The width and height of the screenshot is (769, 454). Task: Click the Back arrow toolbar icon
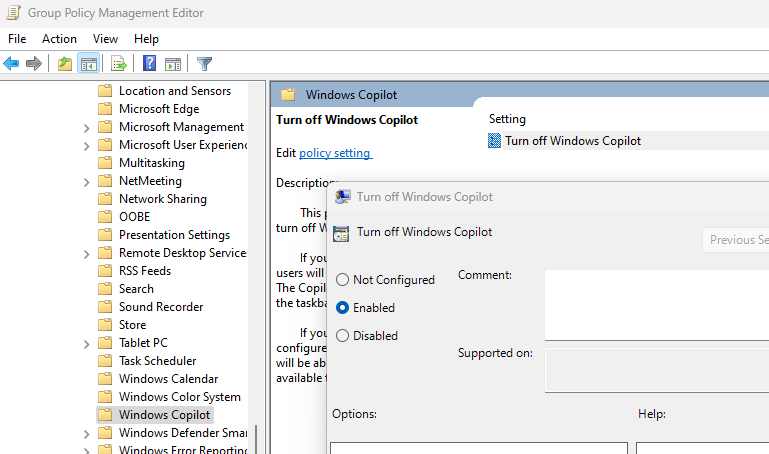(11, 64)
